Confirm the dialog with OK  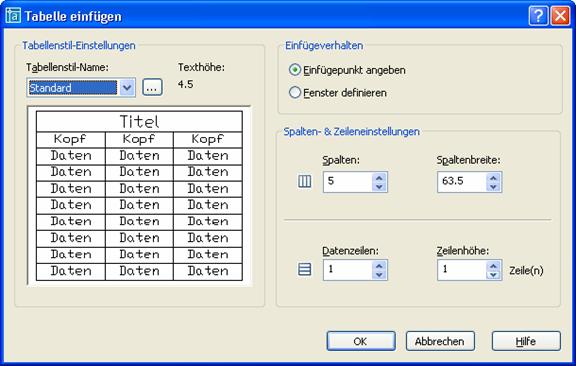361,341
